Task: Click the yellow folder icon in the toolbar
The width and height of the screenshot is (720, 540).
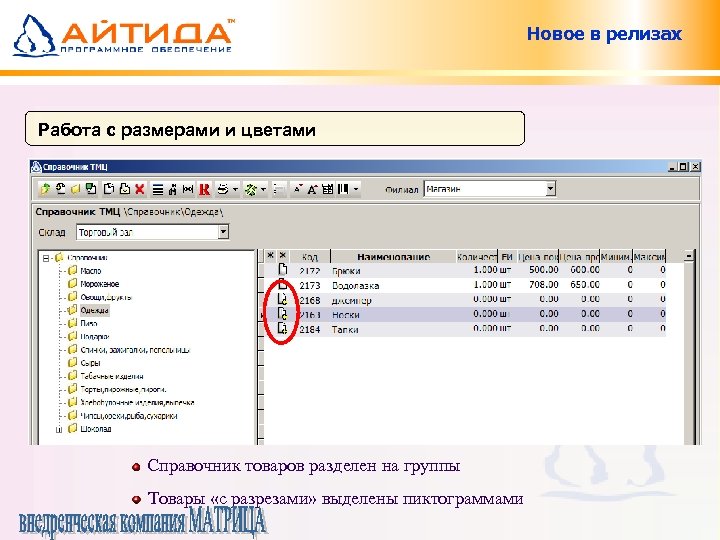Action: pos(75,189)
